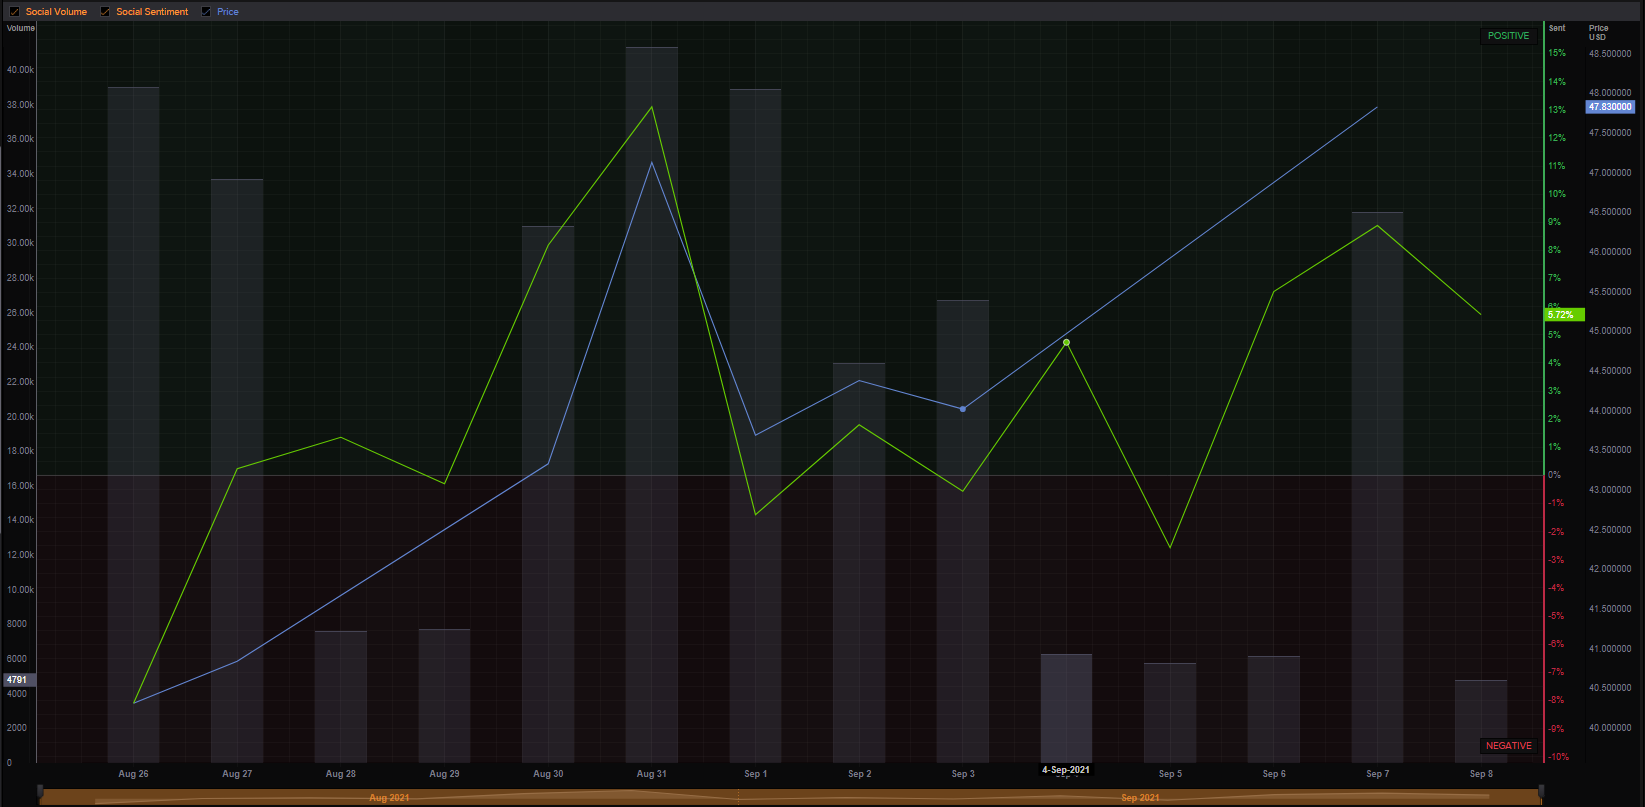Click the 4791 volume marker on axis

[x=17, y=680]
